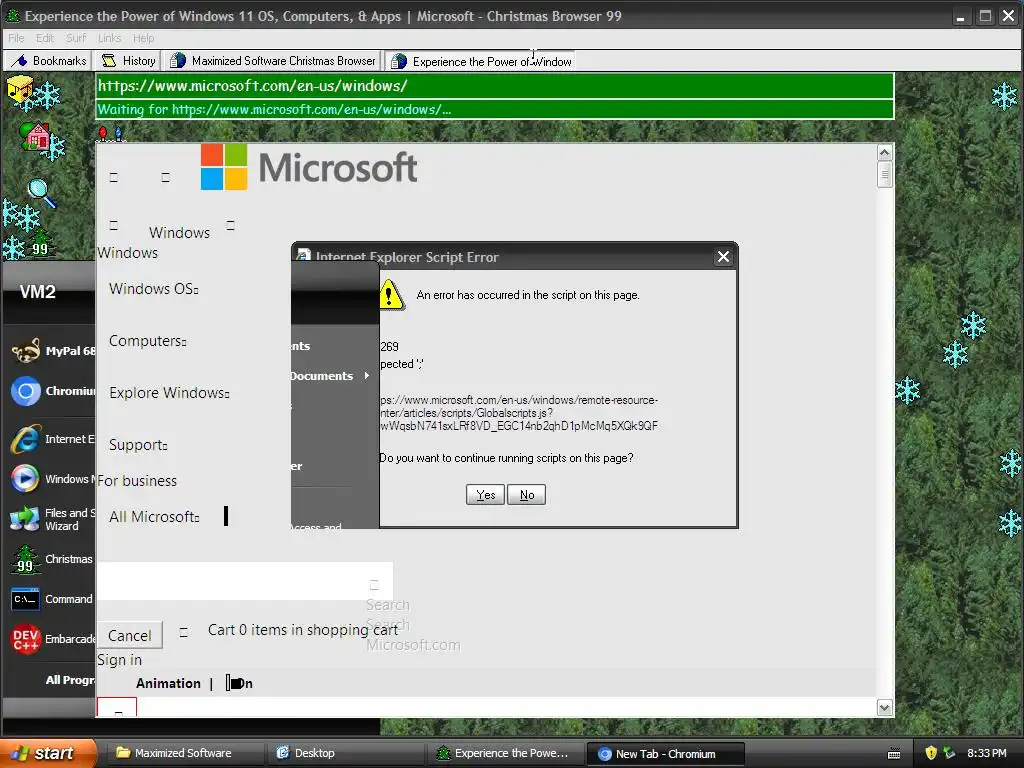Click the For business link

coord(137,481)
